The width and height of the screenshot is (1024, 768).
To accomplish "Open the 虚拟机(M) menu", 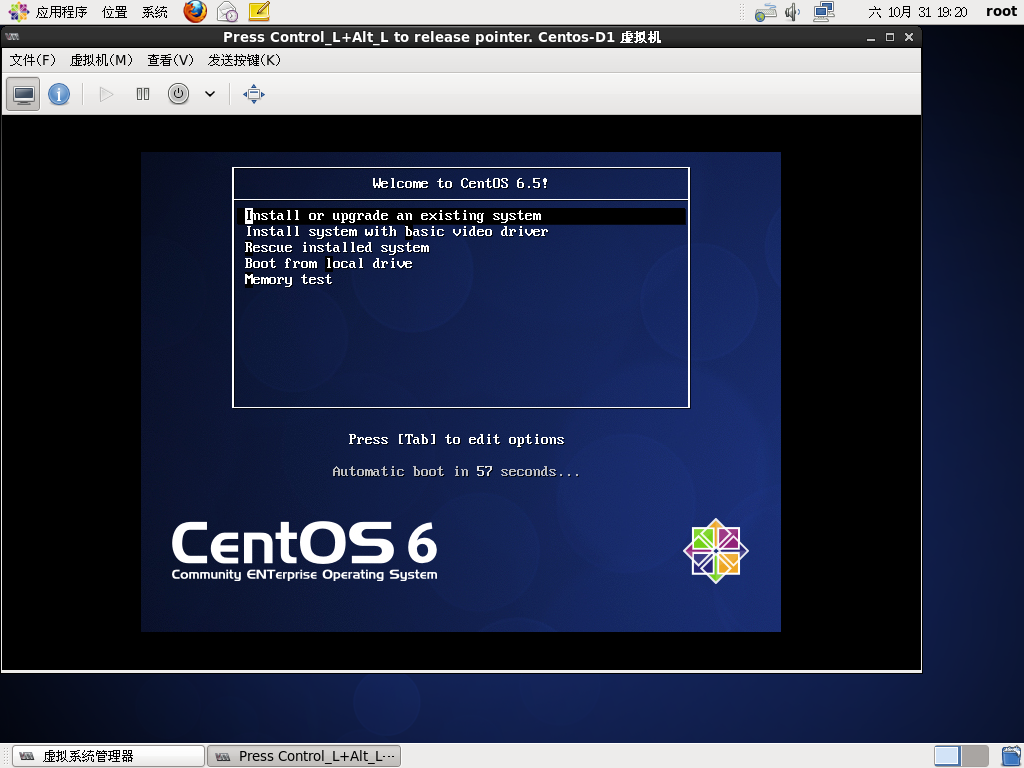I will click(101, 60).
